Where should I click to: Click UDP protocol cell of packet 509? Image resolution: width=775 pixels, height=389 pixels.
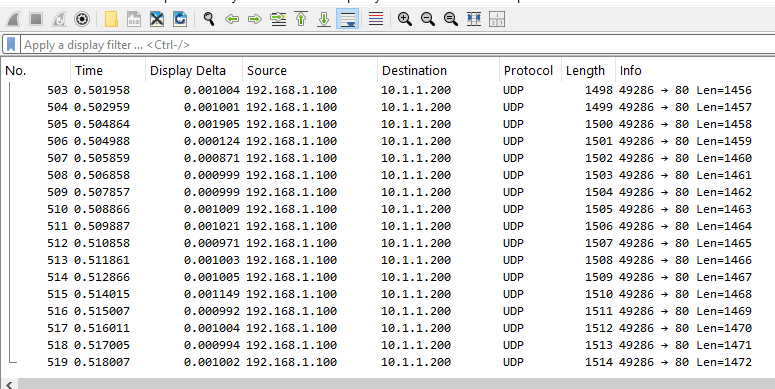coord(513,192)
